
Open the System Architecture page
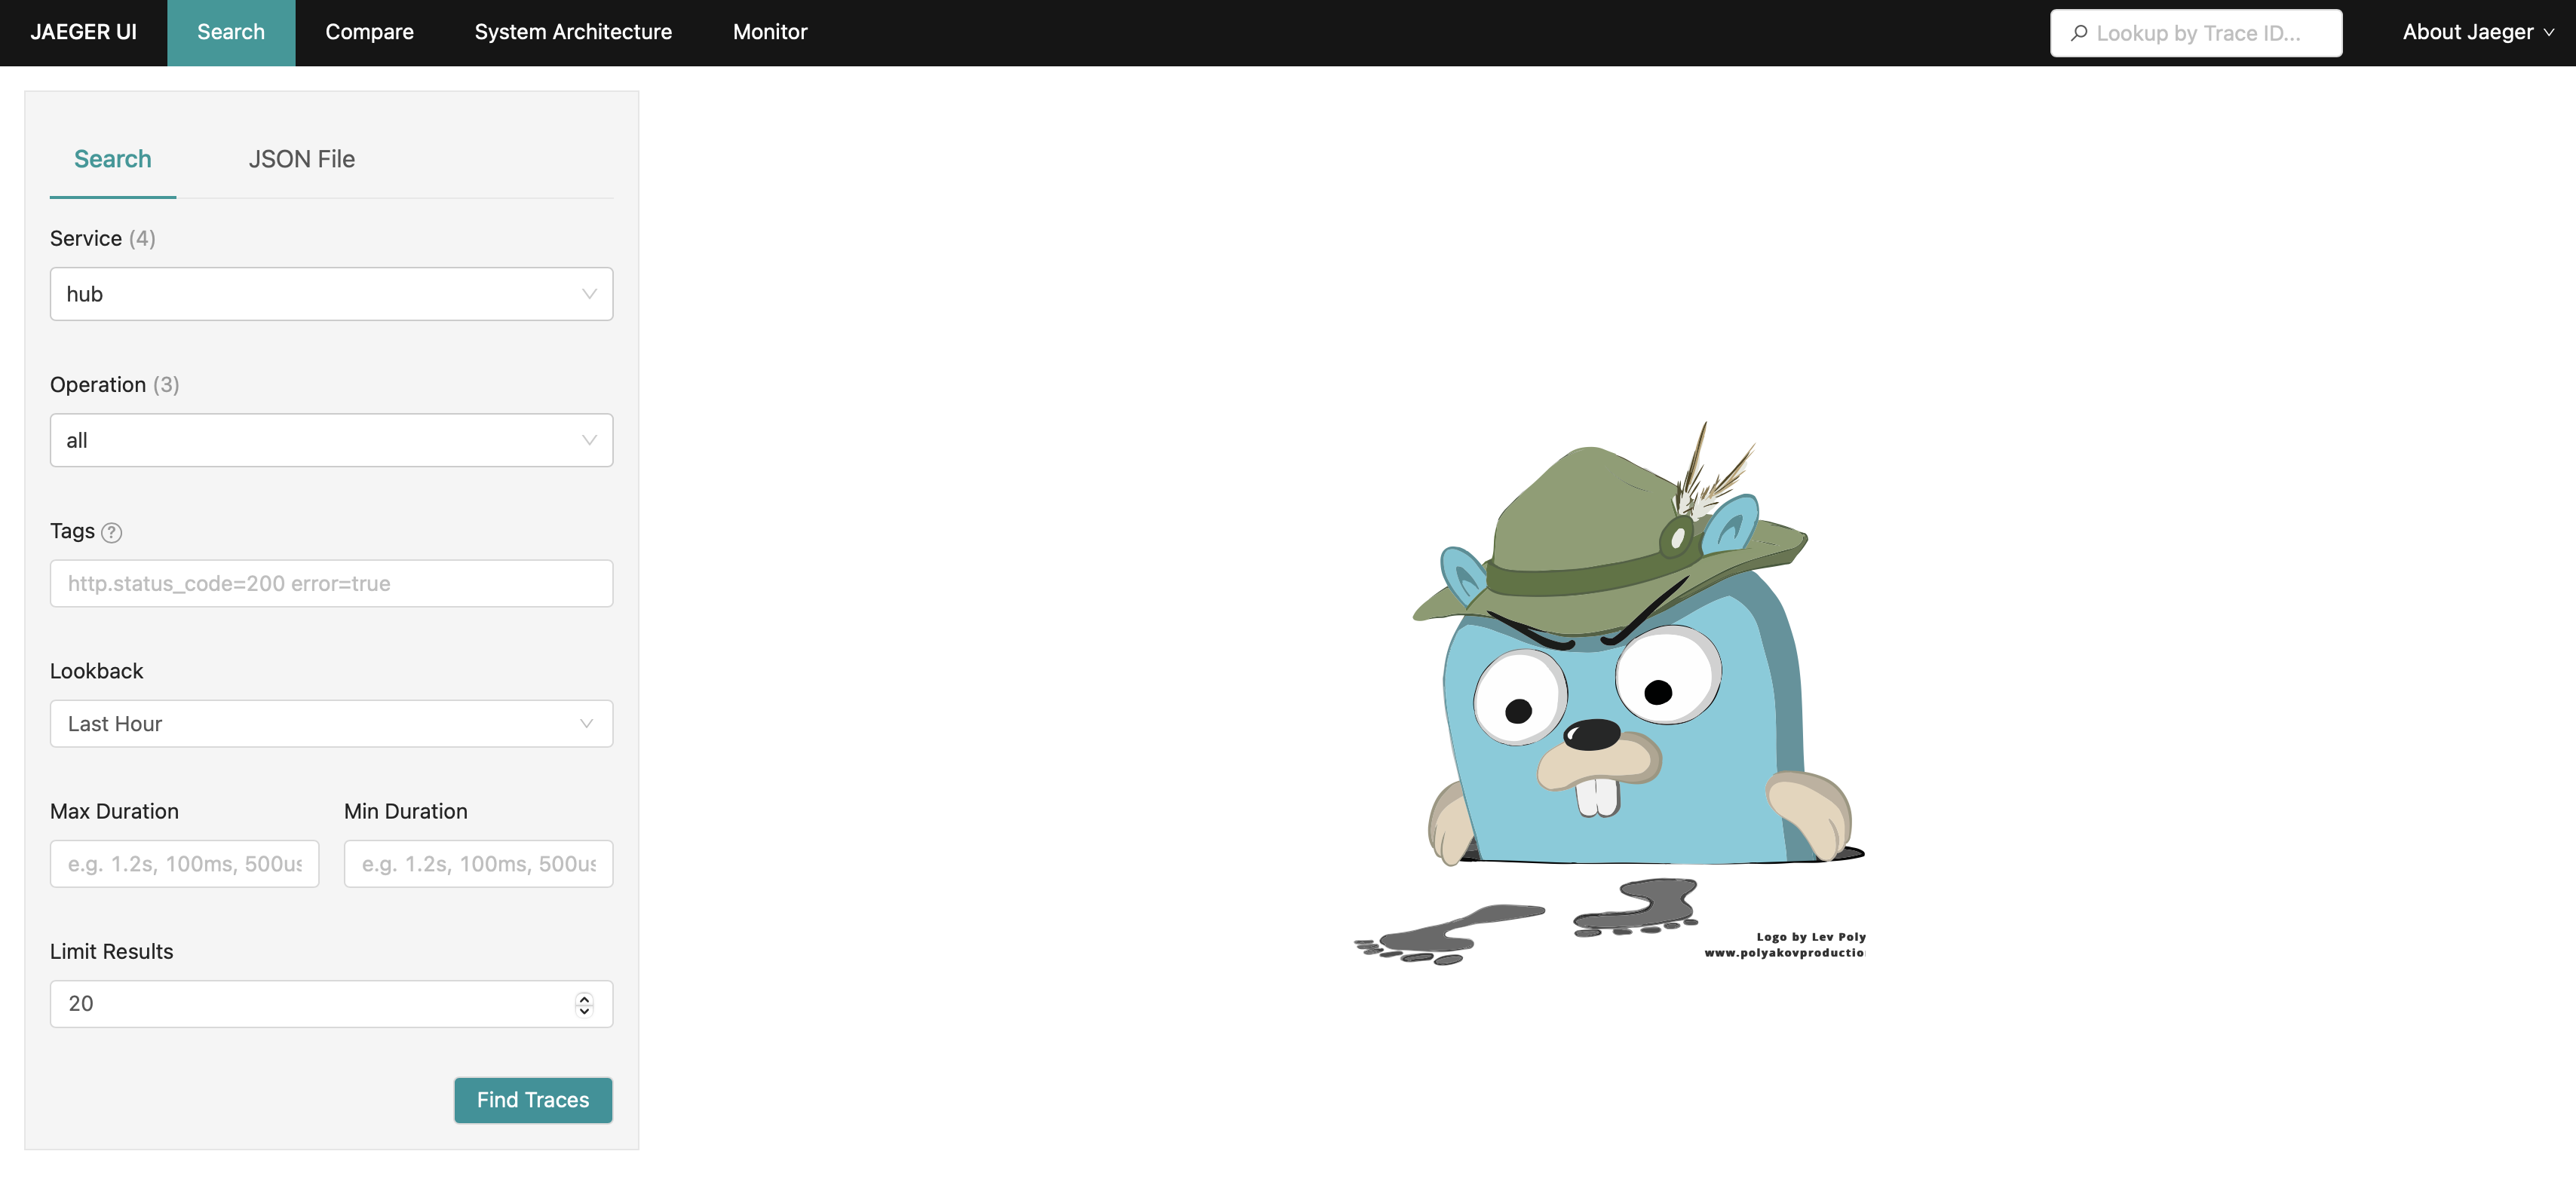pos(573,32)
